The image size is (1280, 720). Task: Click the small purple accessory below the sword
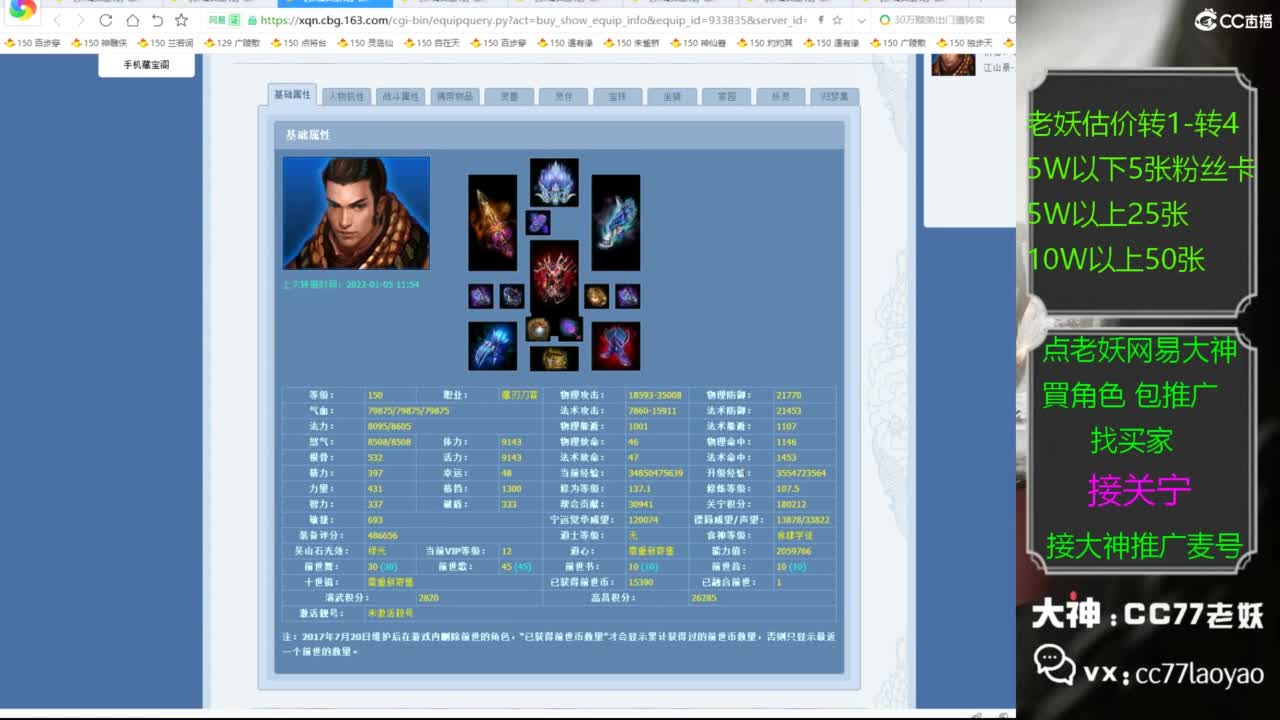[481, 296]
